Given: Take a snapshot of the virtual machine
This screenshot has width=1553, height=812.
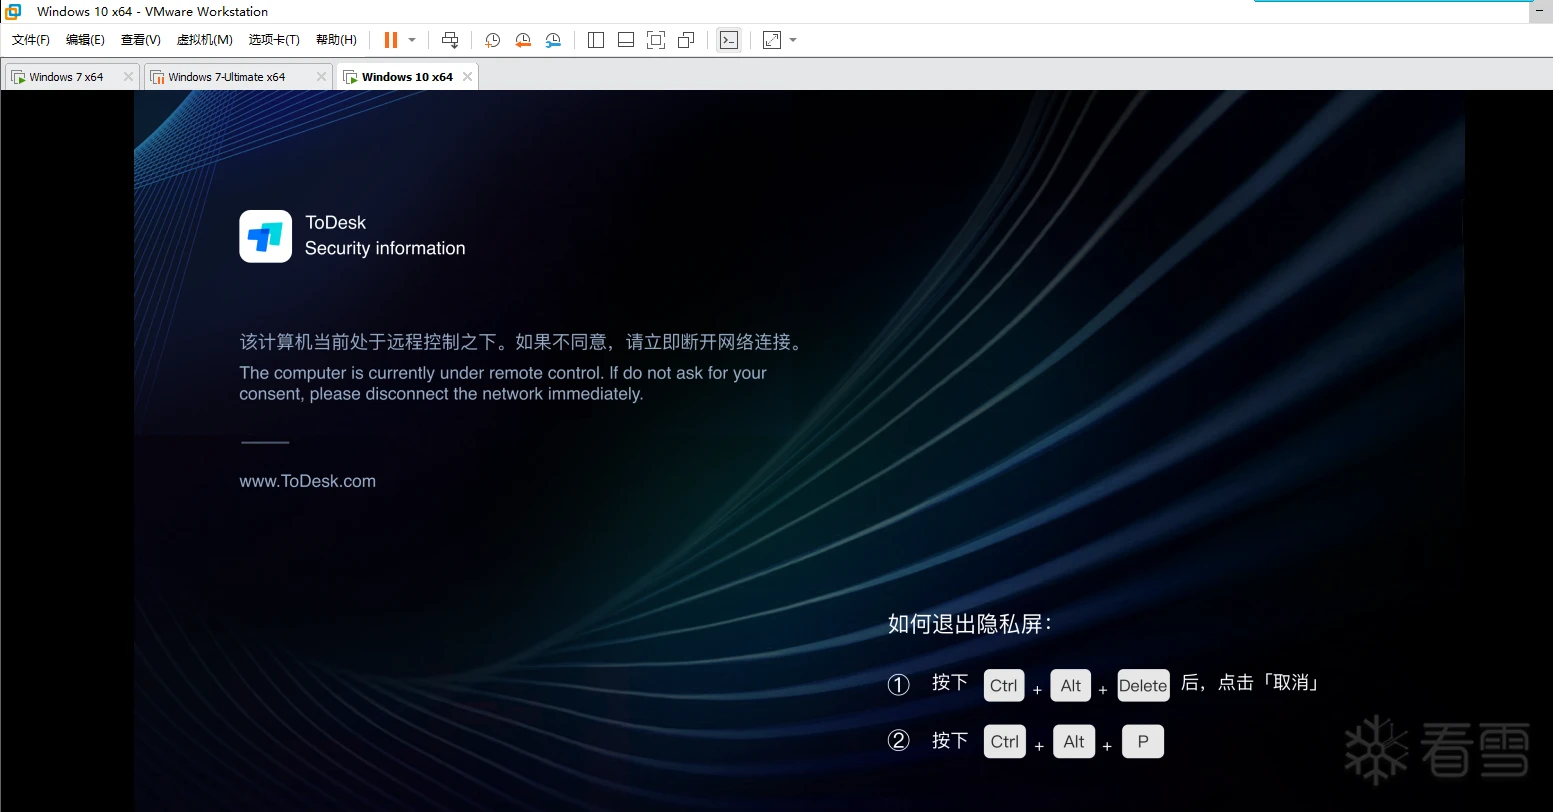Looking at the screenshot, I should pos(492,40).
